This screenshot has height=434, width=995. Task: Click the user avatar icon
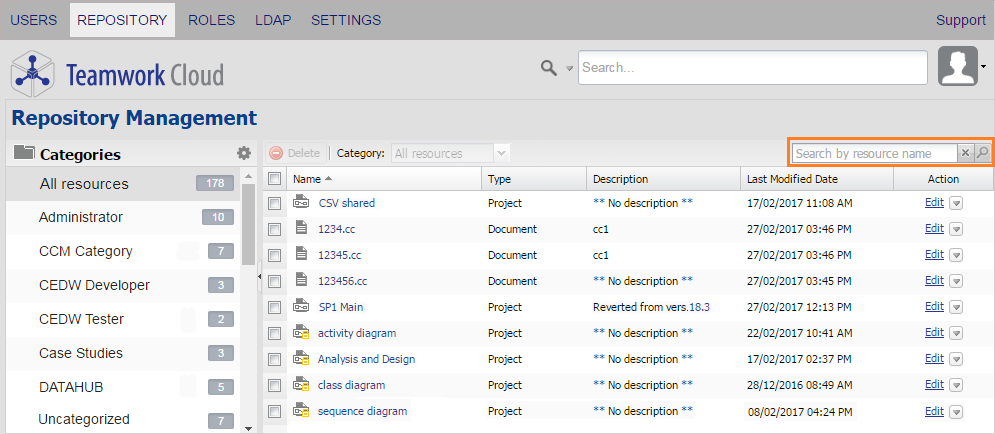coord(958,67)
